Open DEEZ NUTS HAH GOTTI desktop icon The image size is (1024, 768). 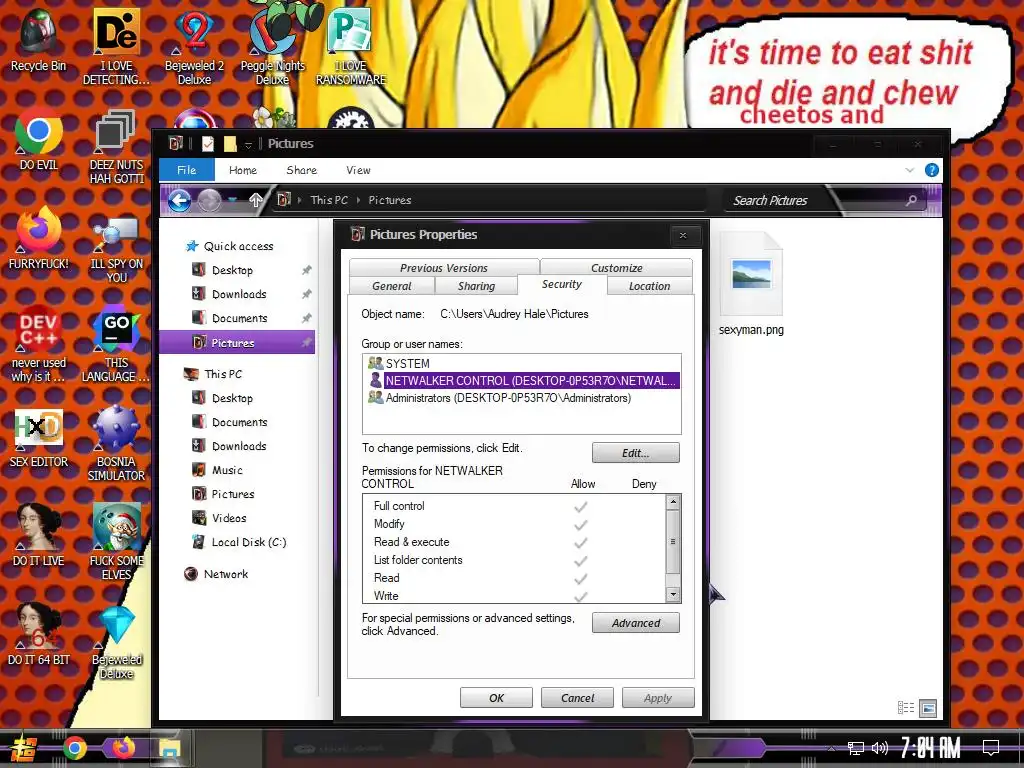(116, 146)
